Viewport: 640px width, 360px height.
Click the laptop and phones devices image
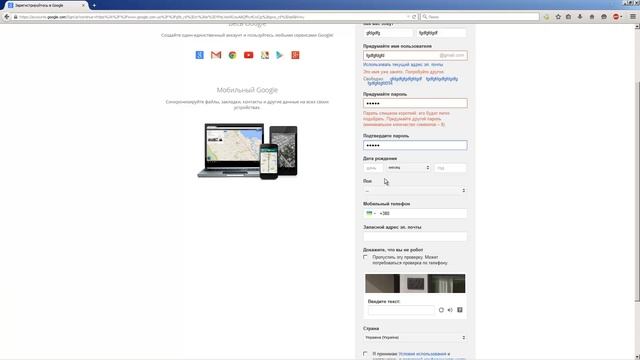(247, 151)
